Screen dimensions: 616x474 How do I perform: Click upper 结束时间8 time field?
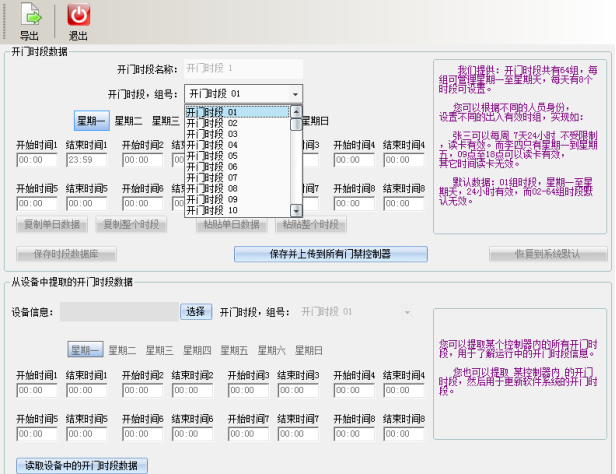point(404,204)
